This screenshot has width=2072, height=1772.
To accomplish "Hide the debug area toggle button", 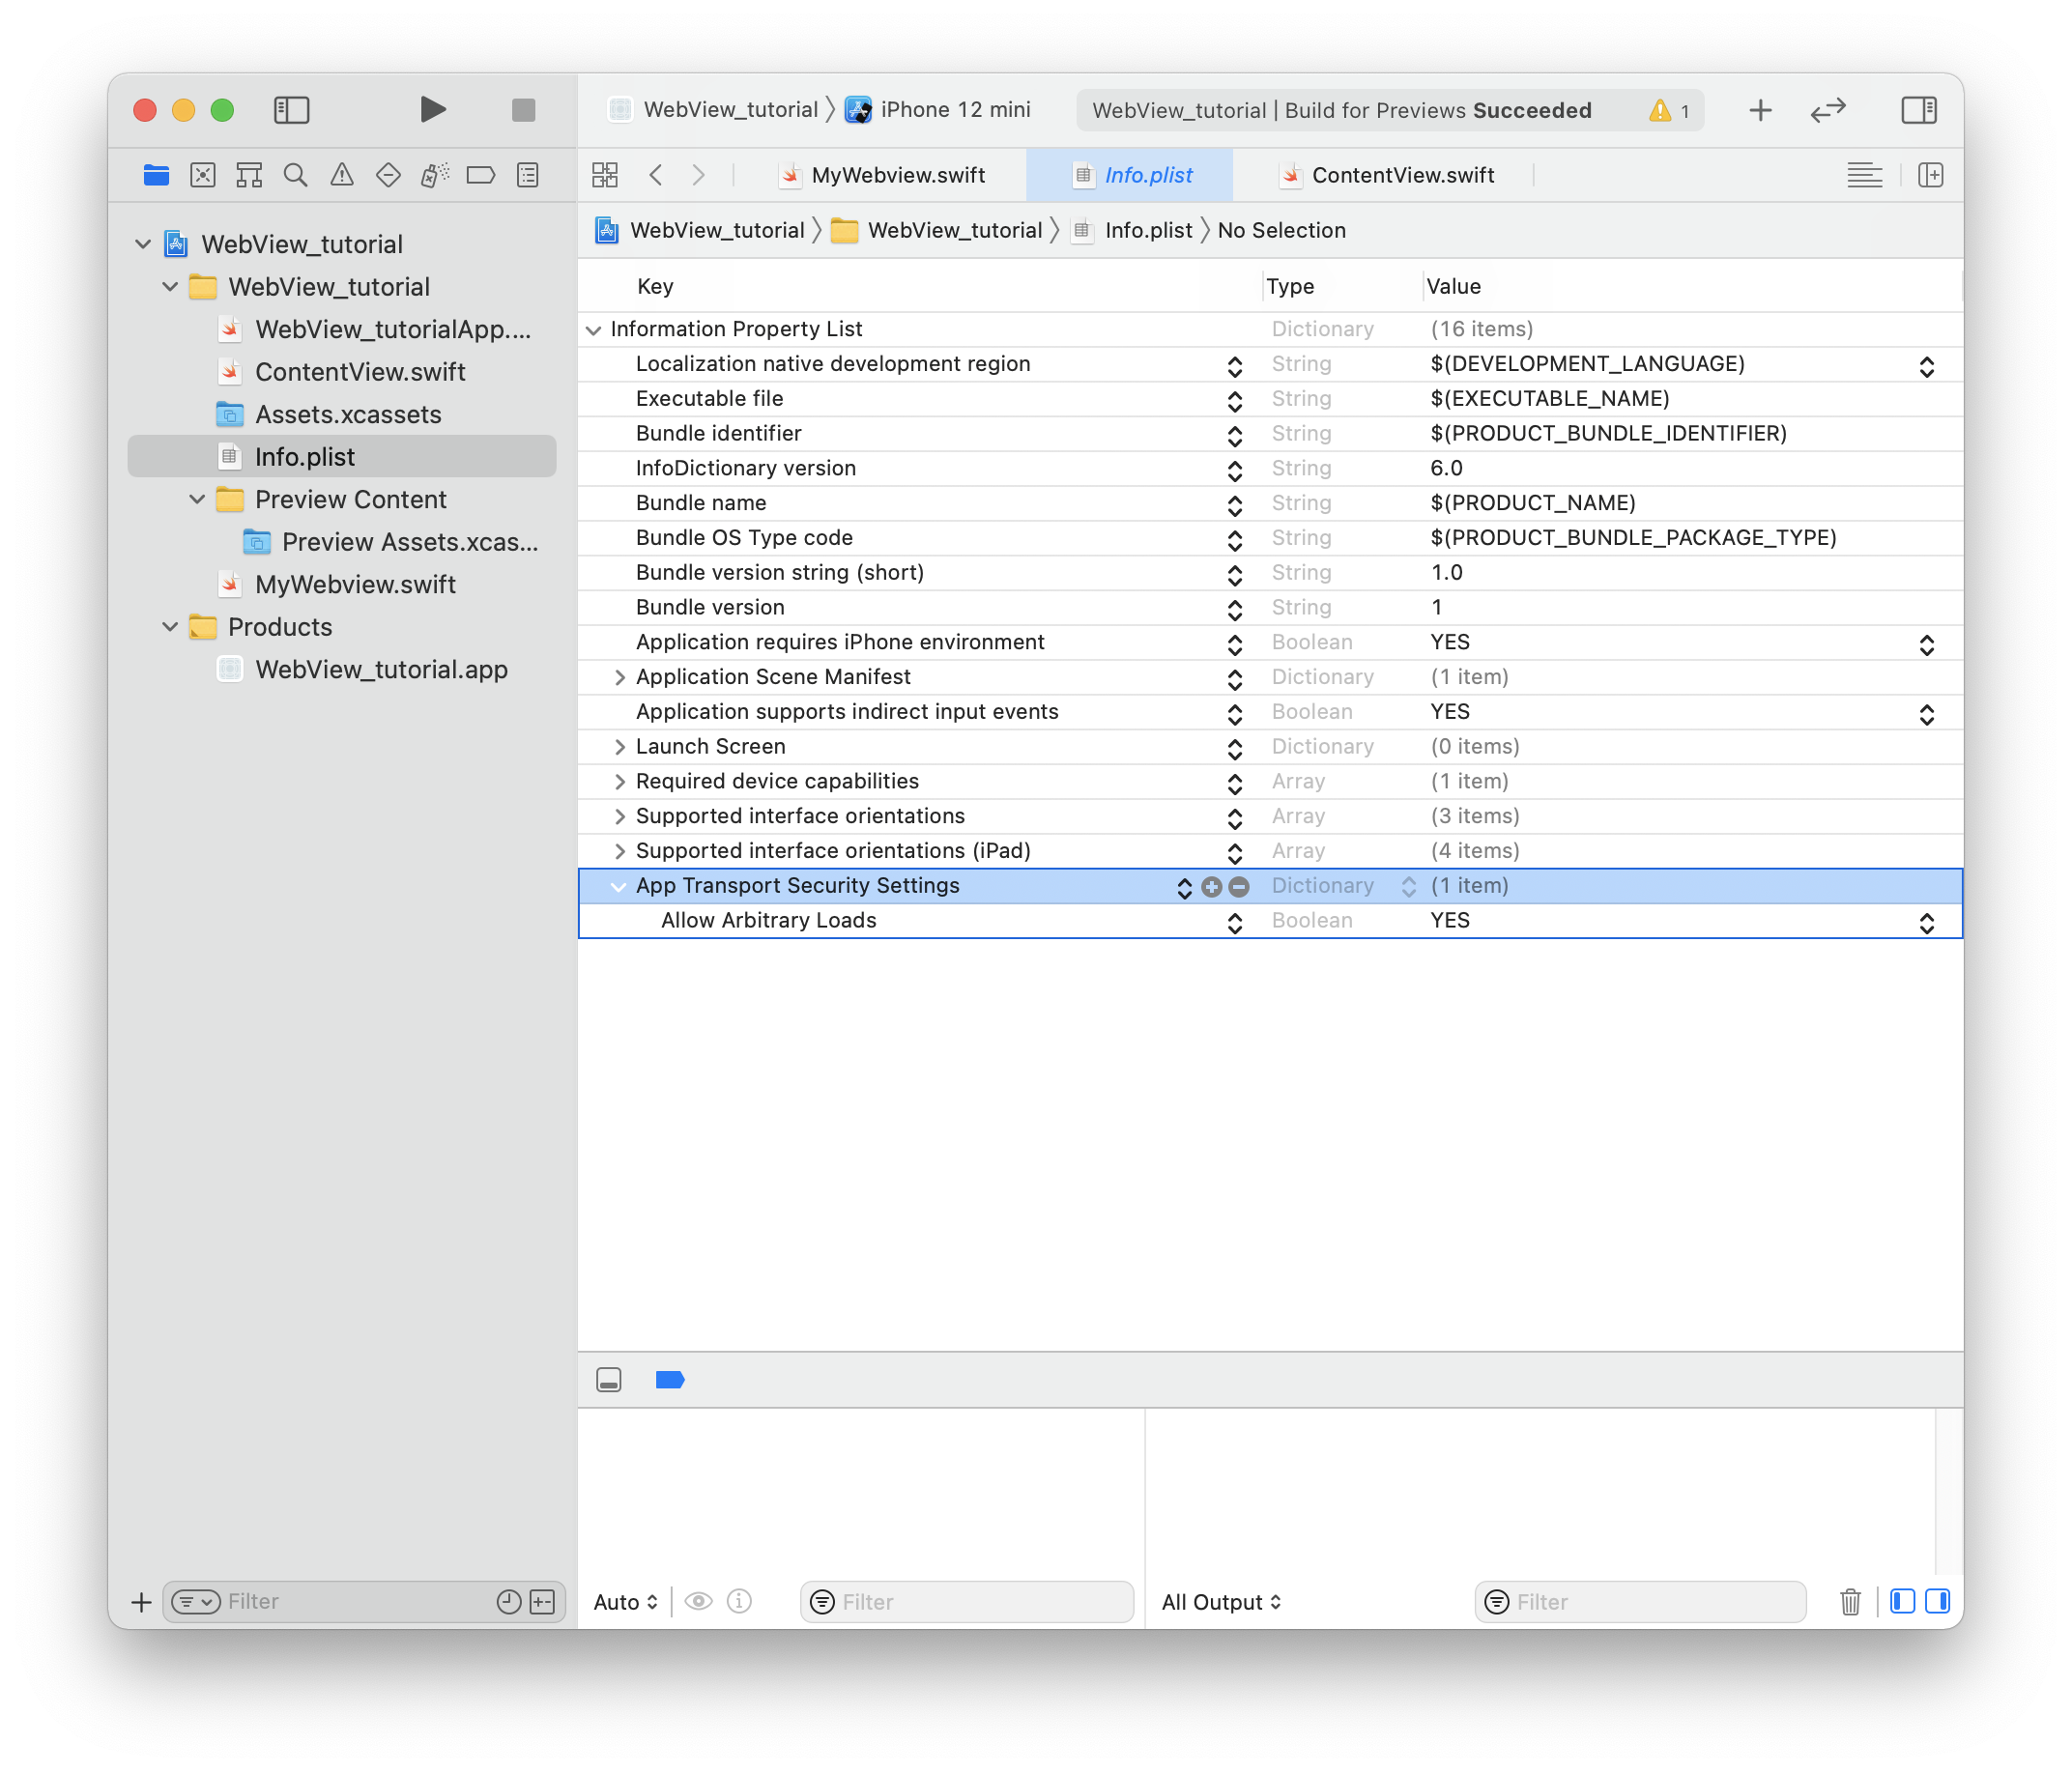I will (609, 1380).
